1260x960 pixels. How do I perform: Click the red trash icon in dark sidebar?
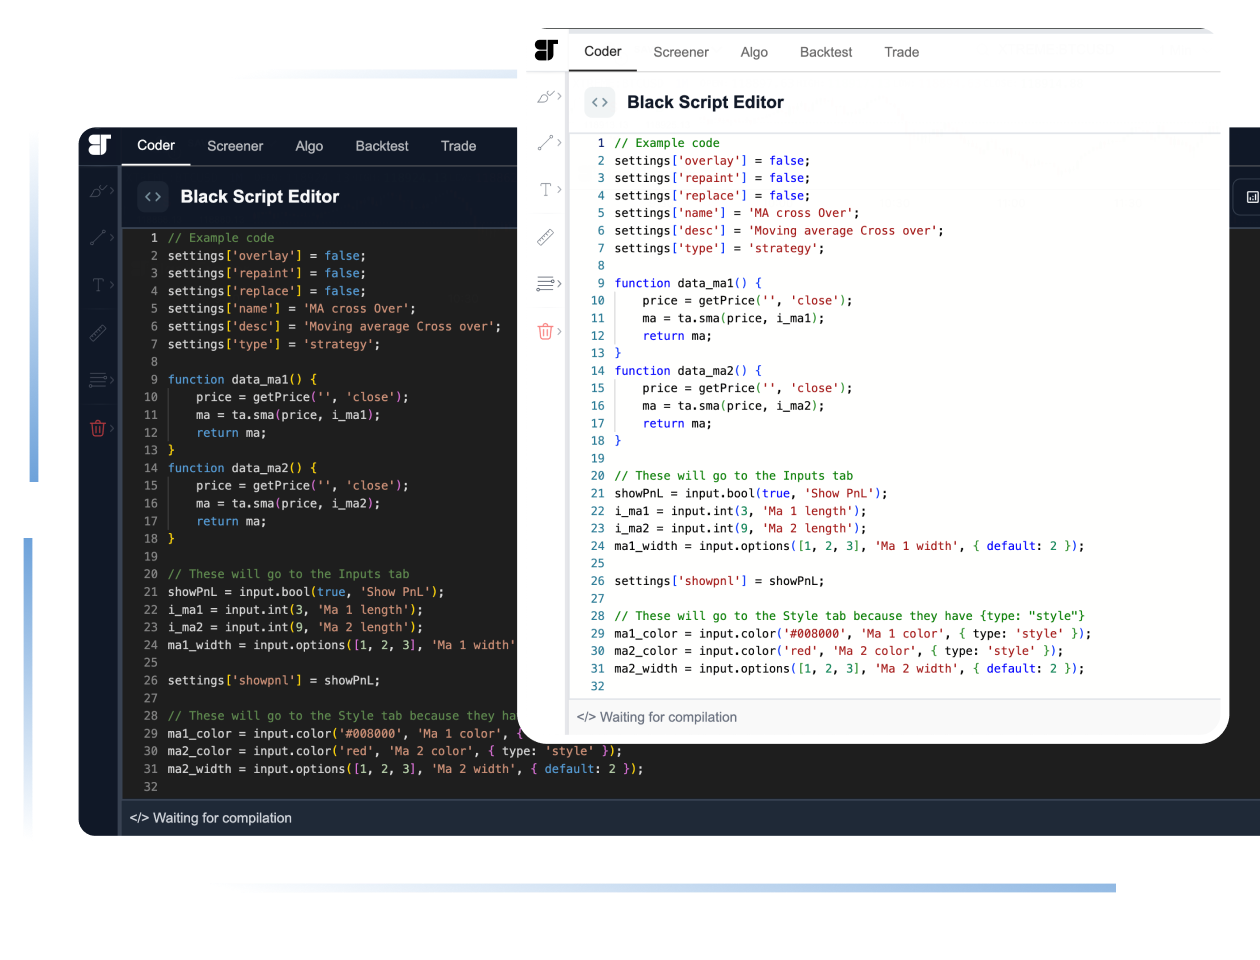[98, 428]
